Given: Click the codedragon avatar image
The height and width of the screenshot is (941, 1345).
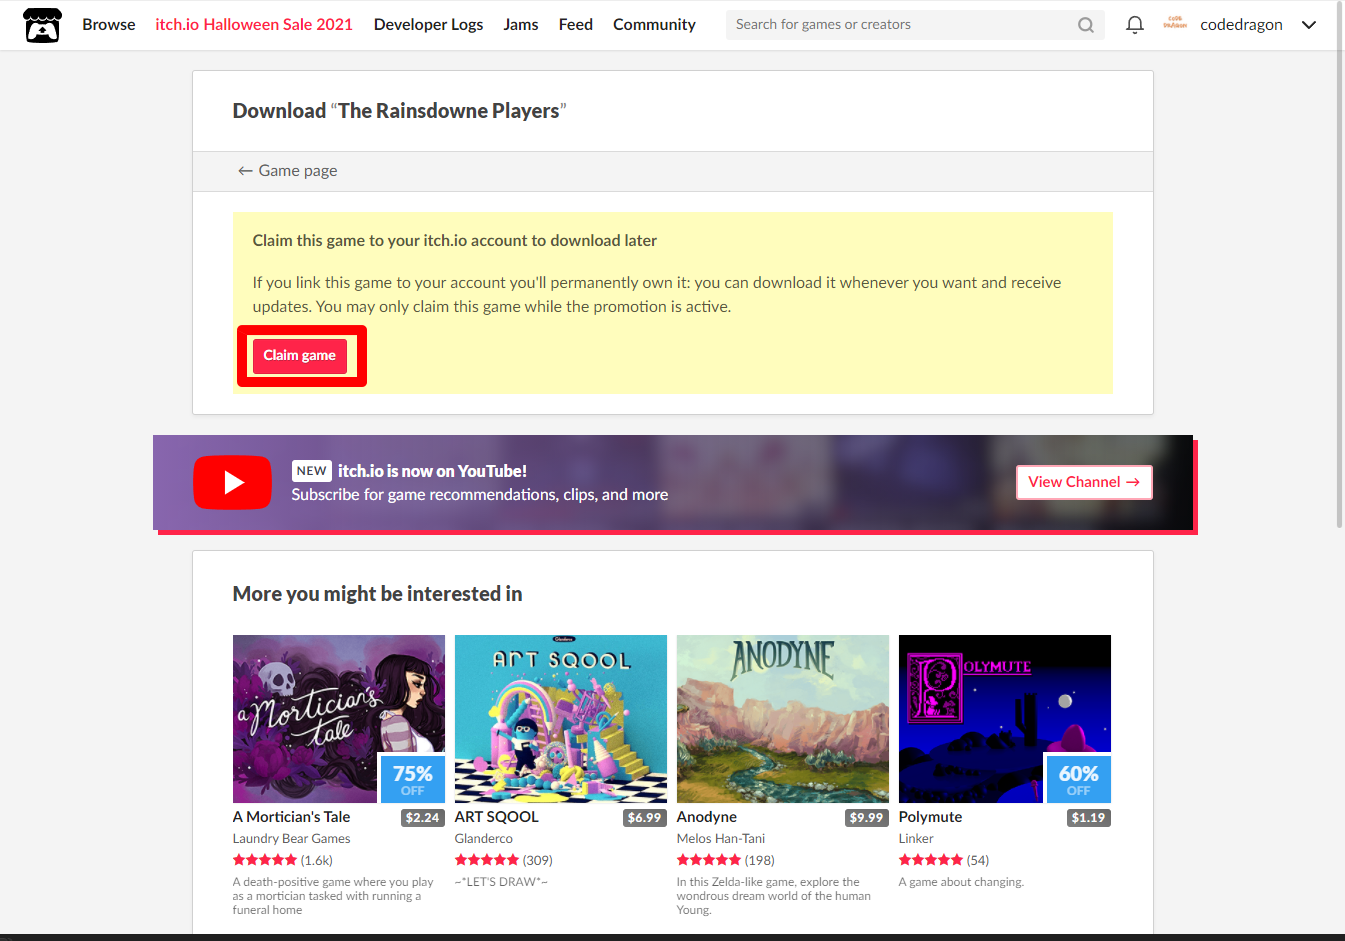Looking at the screenshot, I should tap(1175, 24).
